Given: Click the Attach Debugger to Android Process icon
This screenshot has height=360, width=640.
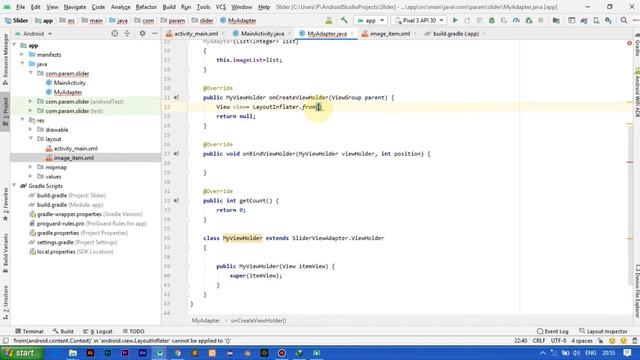Looking at the screenshot, I should (529, 20).
